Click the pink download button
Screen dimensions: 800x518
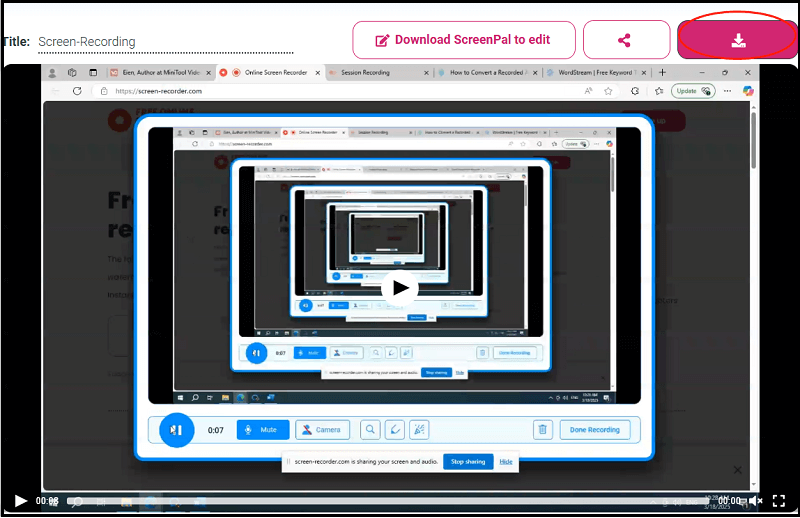pos(737,40)
